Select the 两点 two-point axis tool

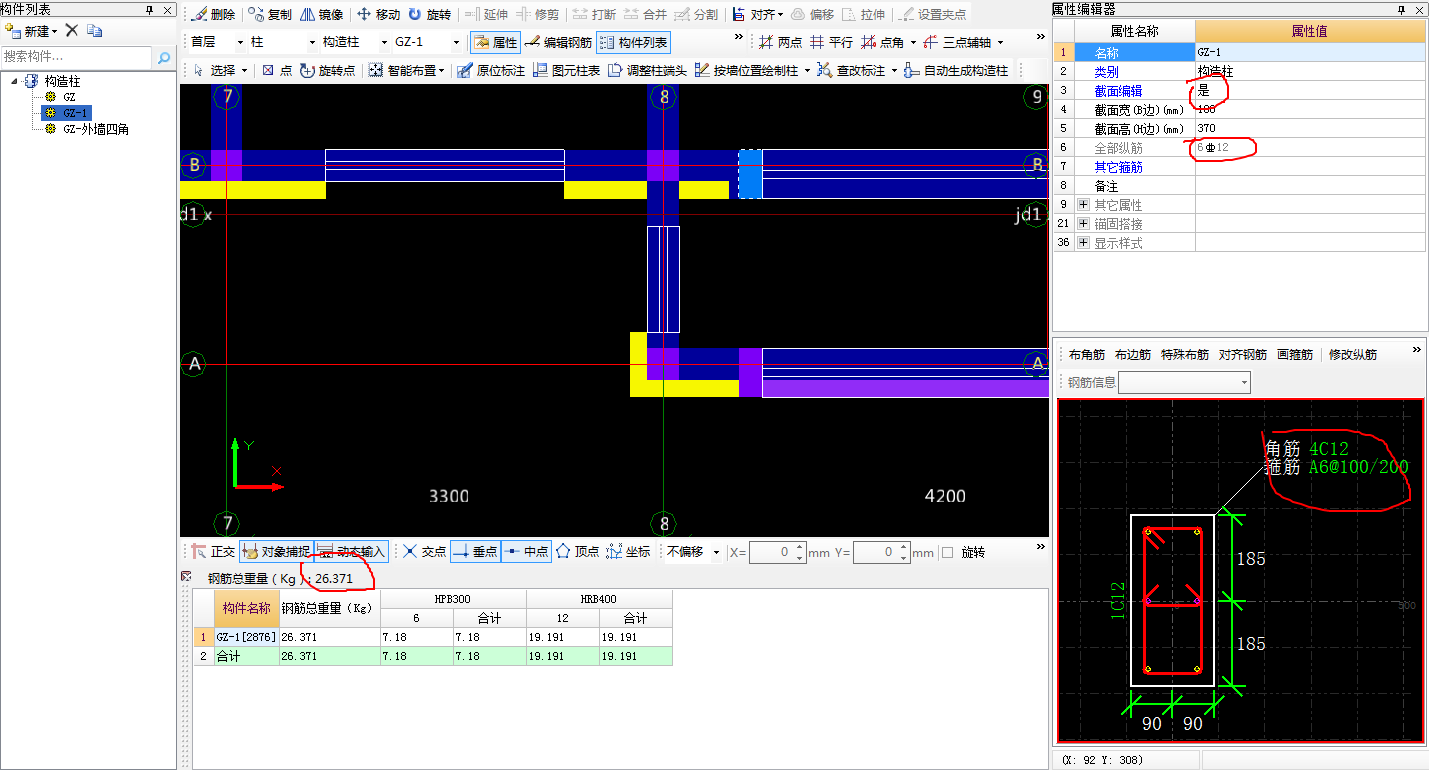780,43
